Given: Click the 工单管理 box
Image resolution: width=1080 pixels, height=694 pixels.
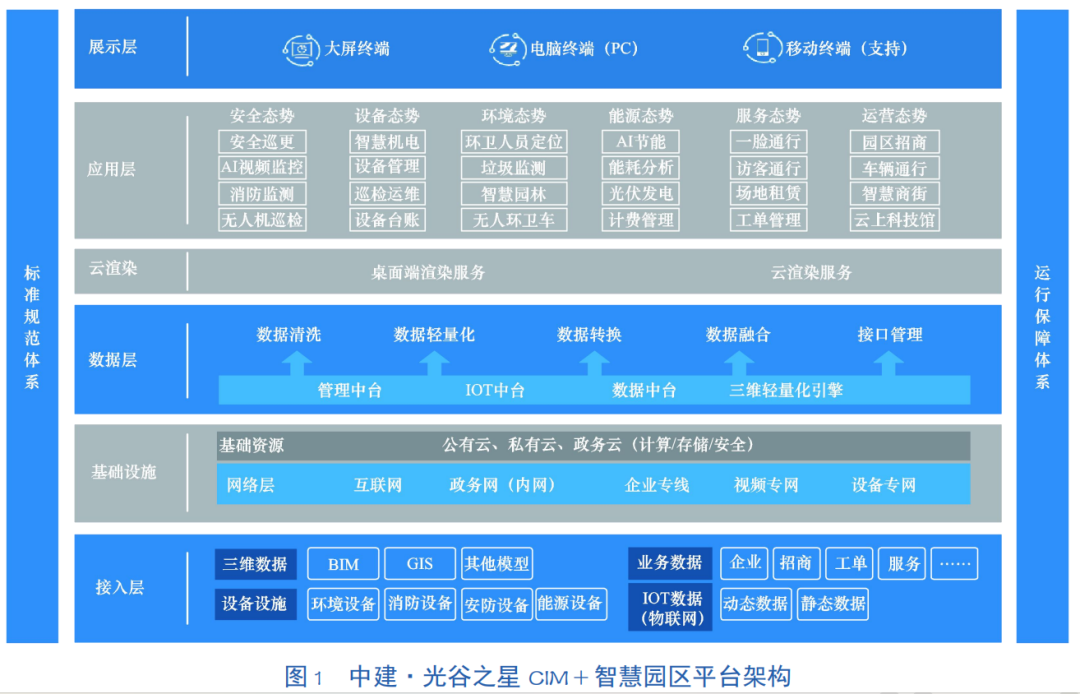Looking at the screenshot, I should (768, 220).
